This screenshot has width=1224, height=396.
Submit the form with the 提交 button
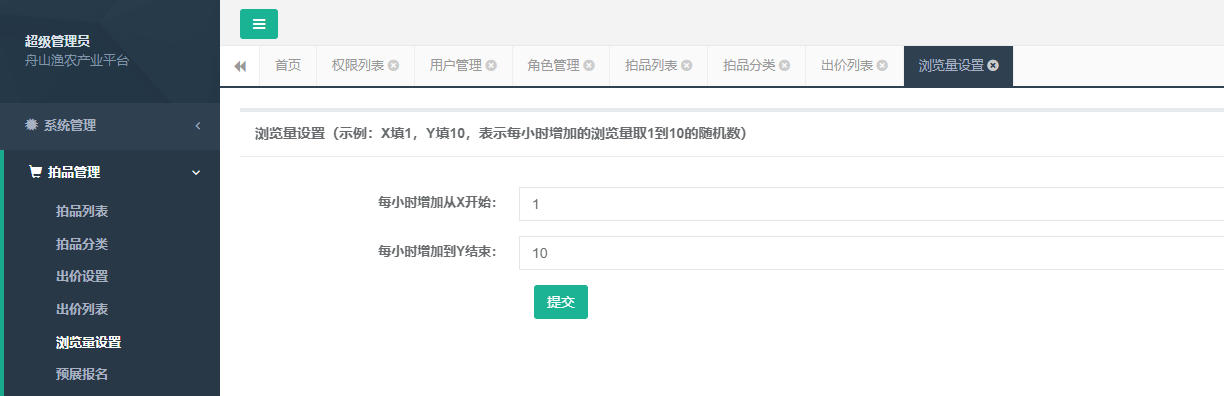tap(561, 302)
